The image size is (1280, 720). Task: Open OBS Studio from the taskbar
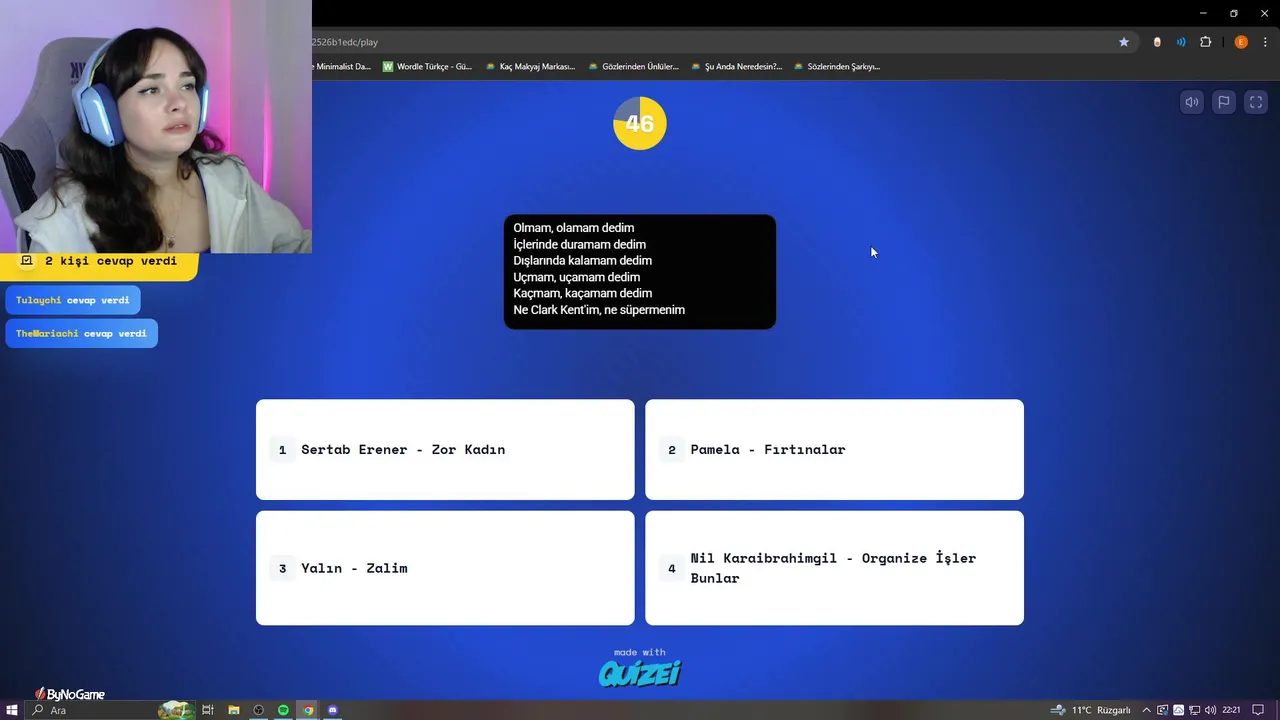259,710
